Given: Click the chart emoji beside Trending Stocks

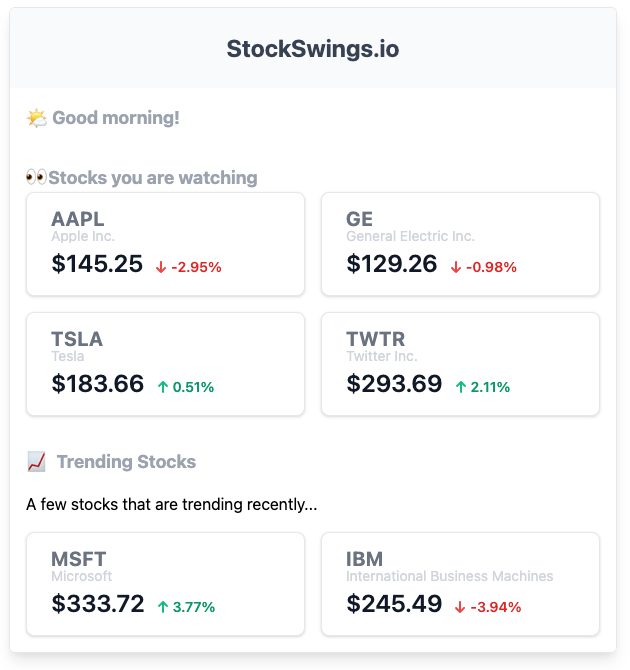Looking at the screenshot, I should click(37, 462).
